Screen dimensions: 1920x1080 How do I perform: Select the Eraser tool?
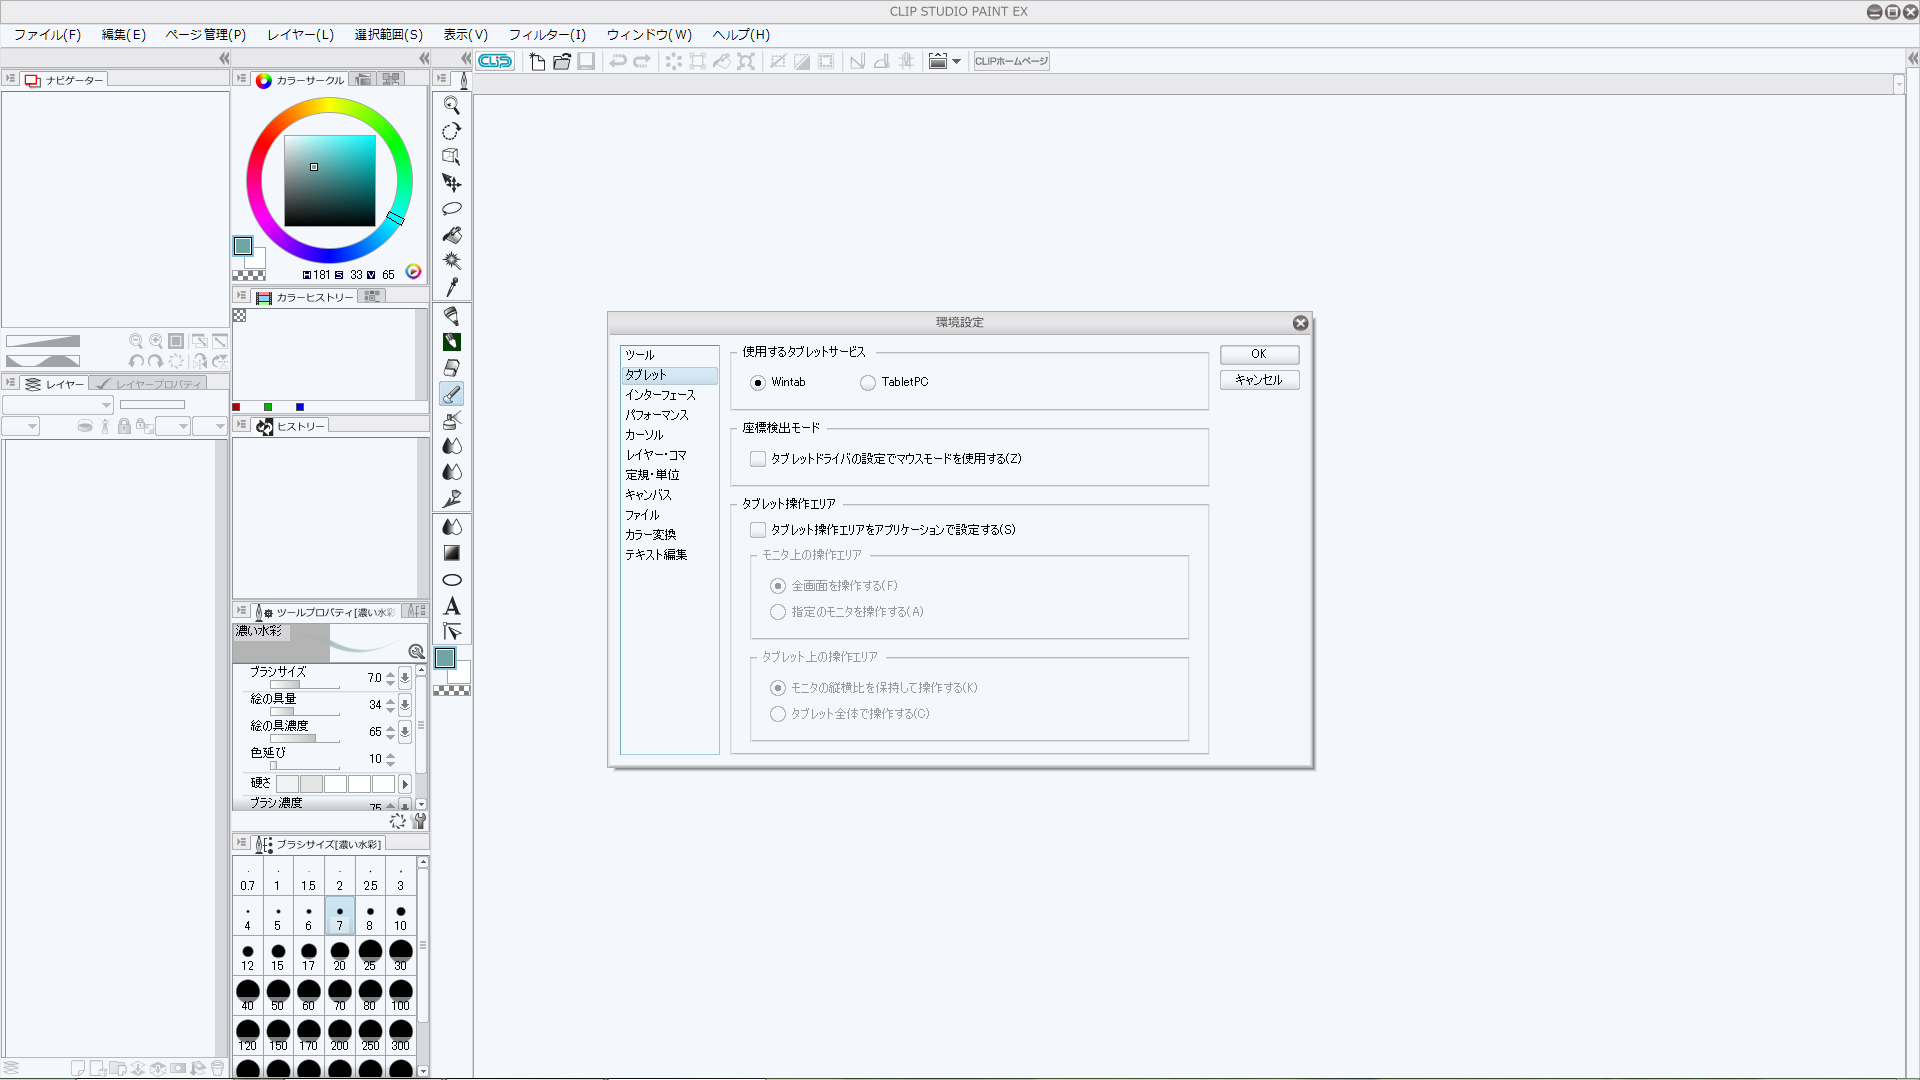pos(452,368)
